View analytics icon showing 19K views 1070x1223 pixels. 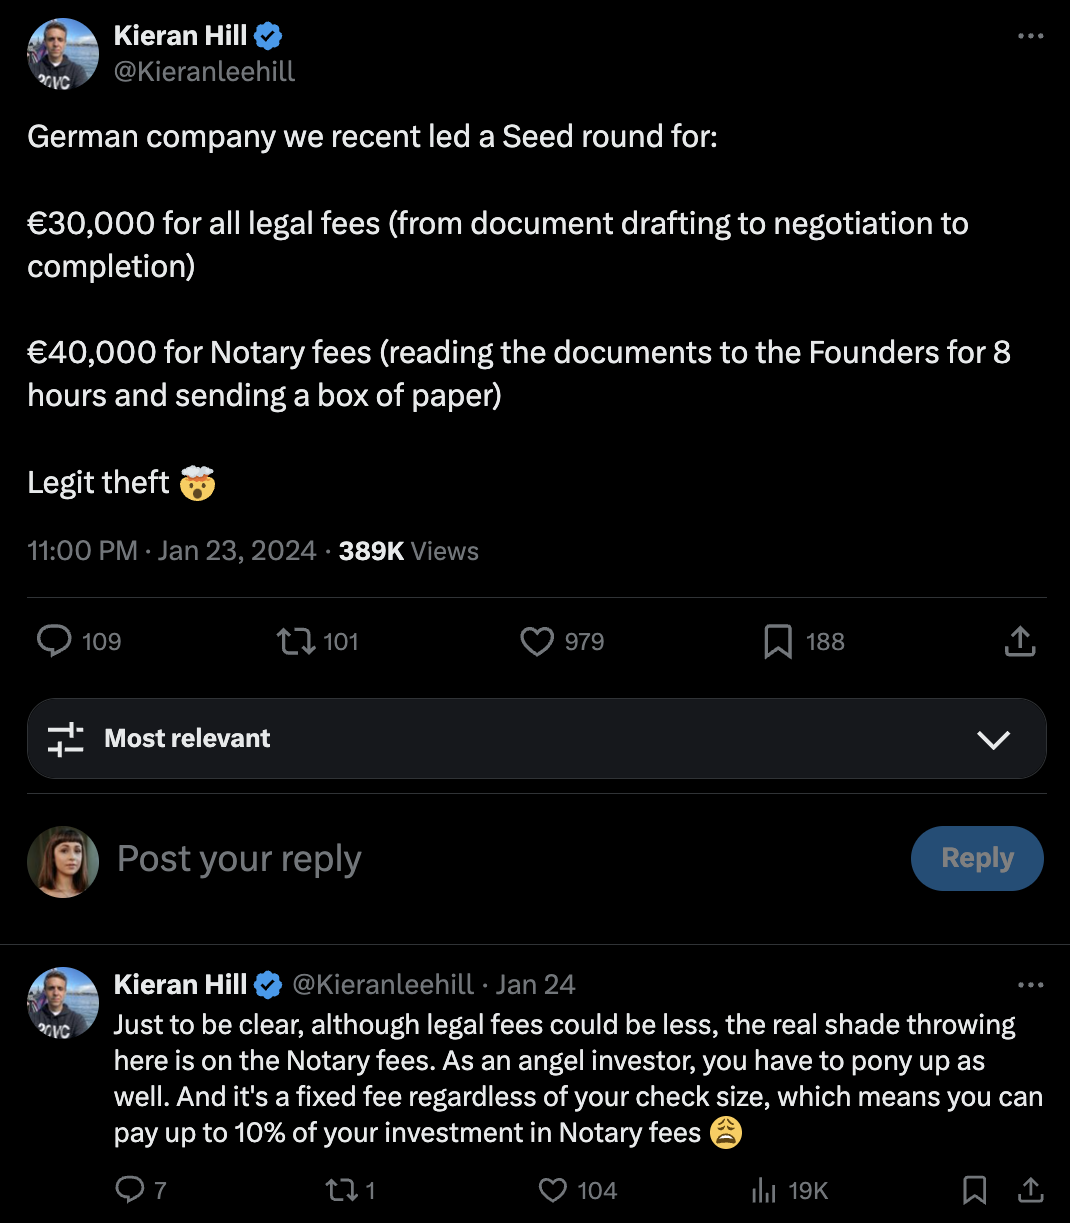pyautogui.click(x=764, y=1190)
